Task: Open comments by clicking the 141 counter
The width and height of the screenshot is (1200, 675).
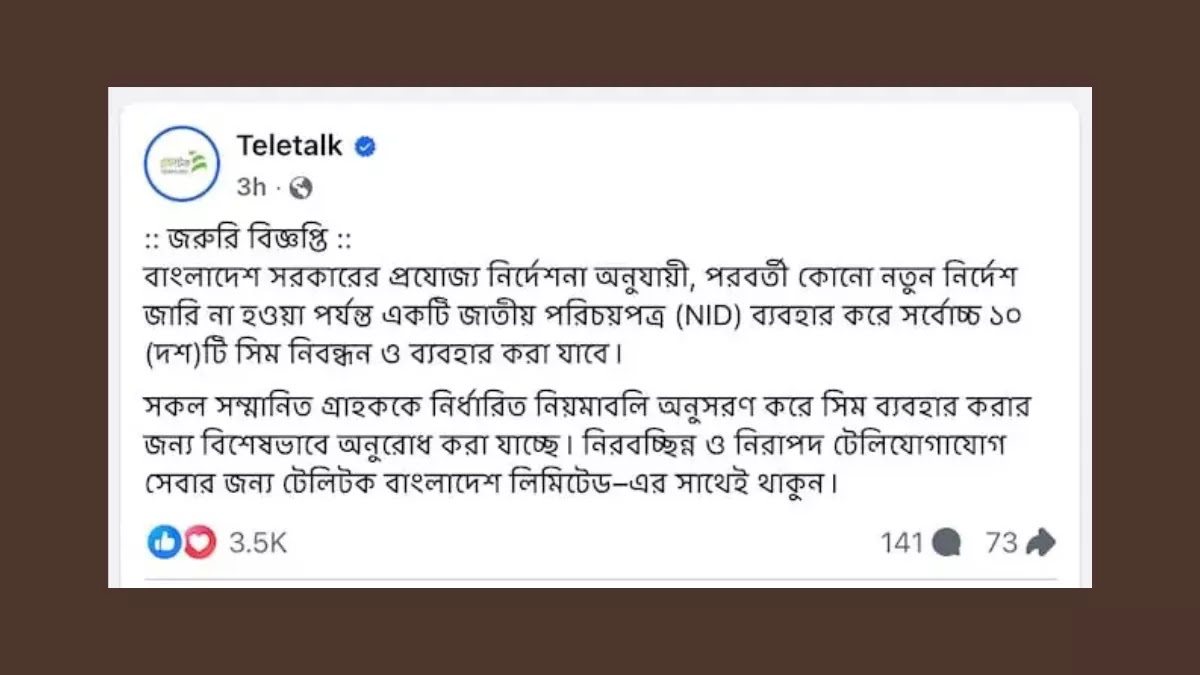Action: coord(903,543)
